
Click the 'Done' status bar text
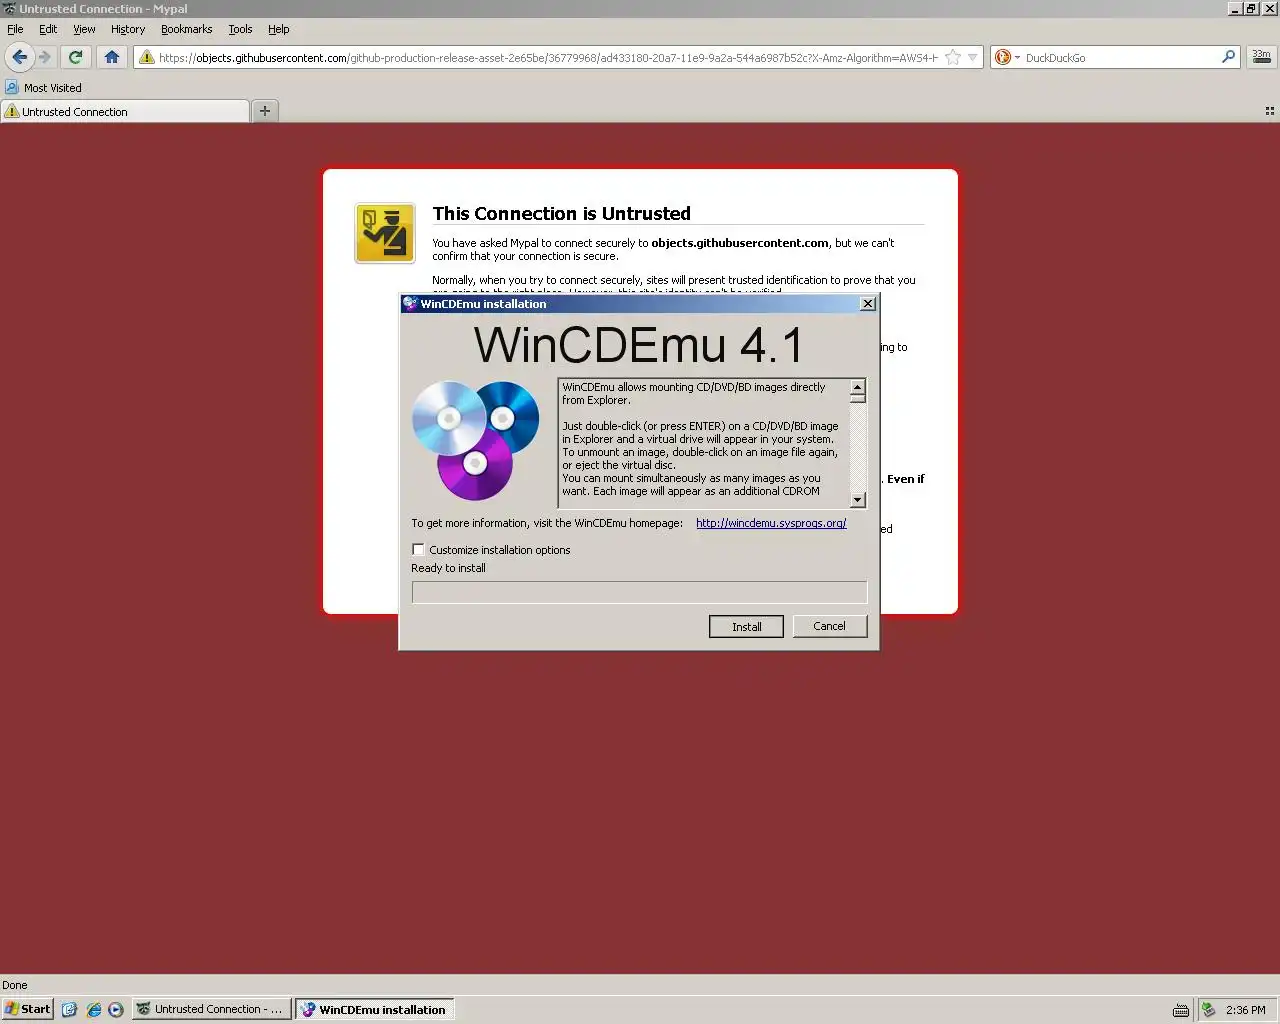15,985
